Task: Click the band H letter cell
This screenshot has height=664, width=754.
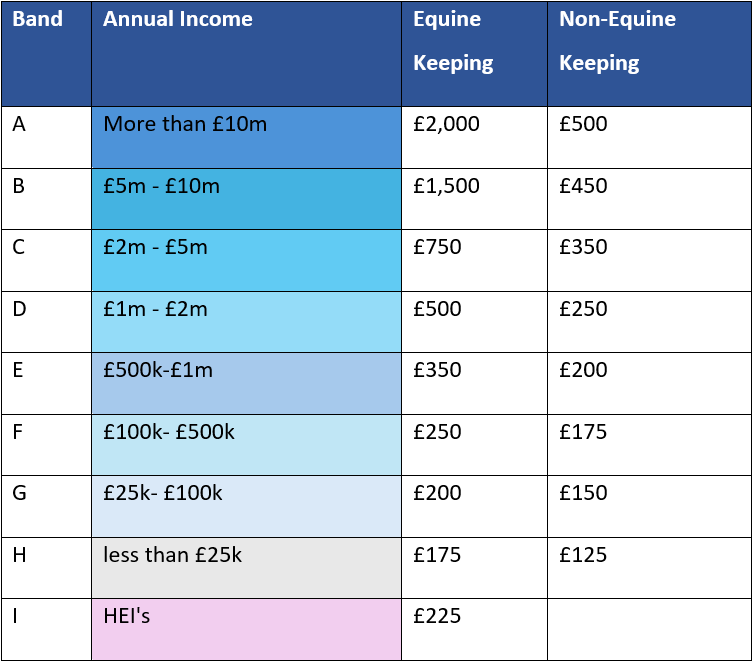Action: (x=46, y=568)
